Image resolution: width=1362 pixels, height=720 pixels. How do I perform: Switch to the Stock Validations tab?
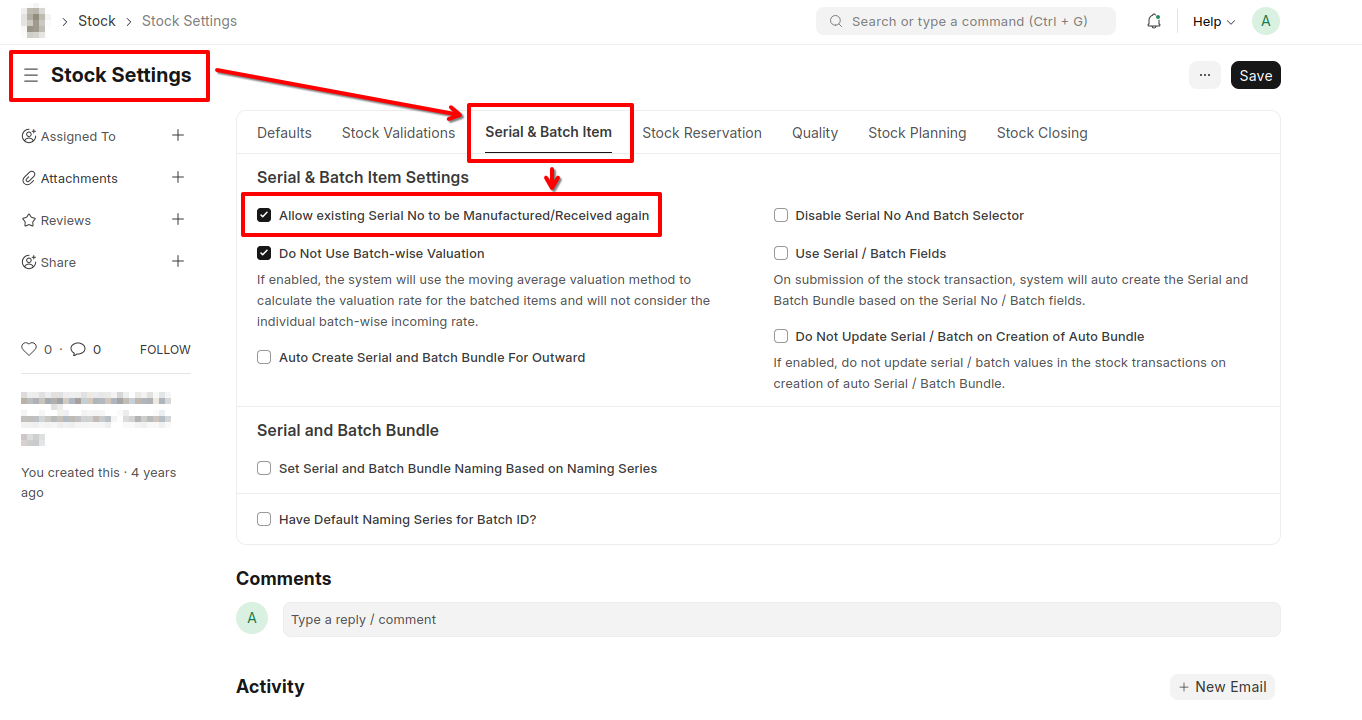pyautogui.click(x=398, y=133)
